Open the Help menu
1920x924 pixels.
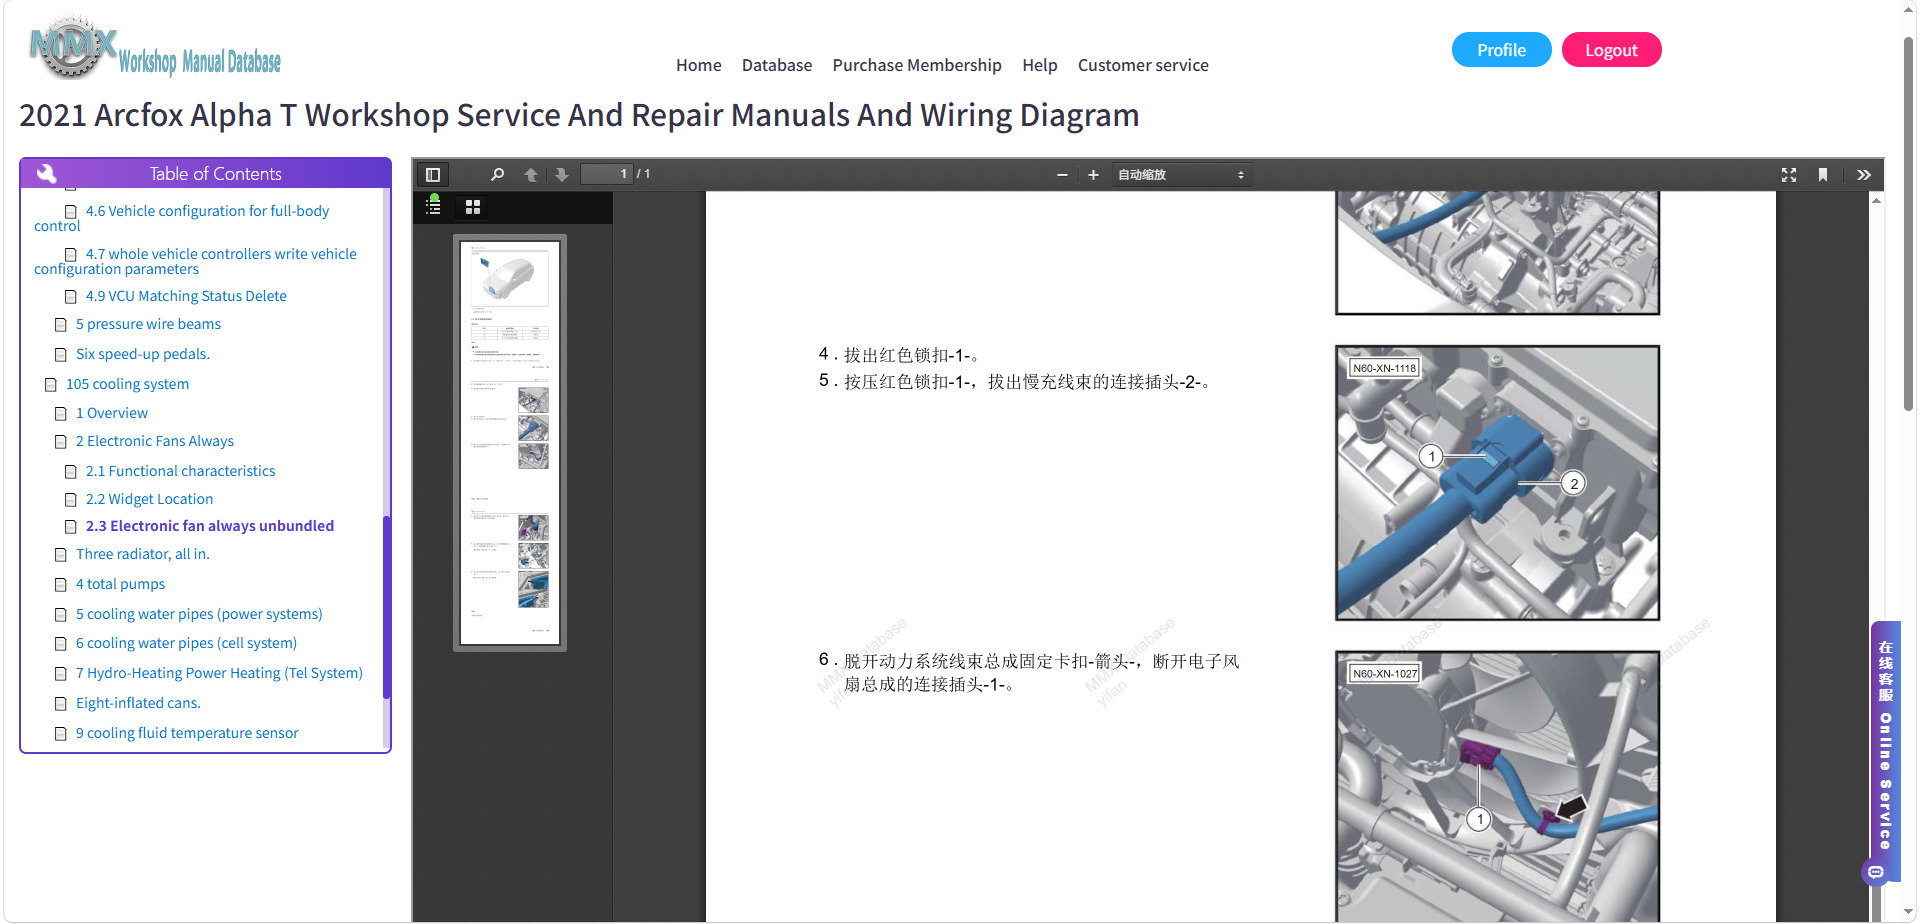[x=1040, y=65]
